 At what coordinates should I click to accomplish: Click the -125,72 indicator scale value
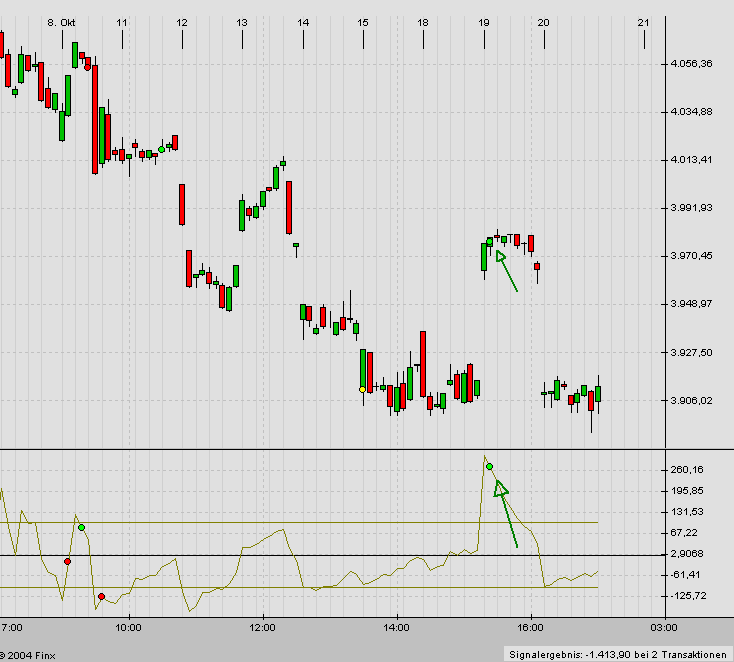click(x=687, y=596)
